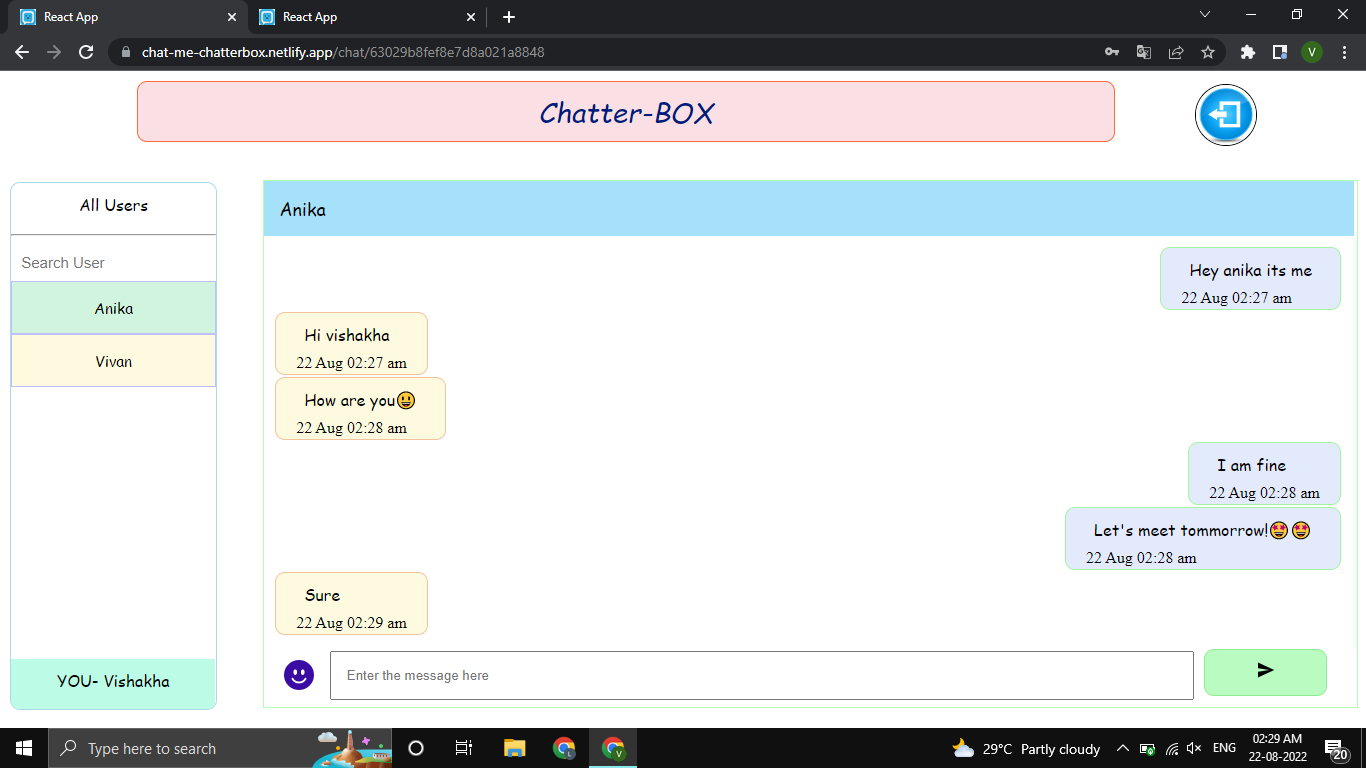Open the Chrome three-dot menu

(1344, 51)
